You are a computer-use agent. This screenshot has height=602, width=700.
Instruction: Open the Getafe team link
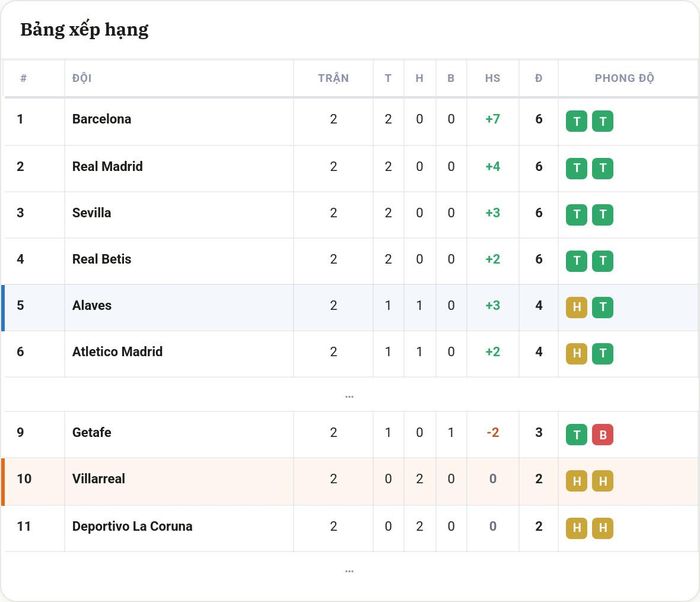pos(92,432)
